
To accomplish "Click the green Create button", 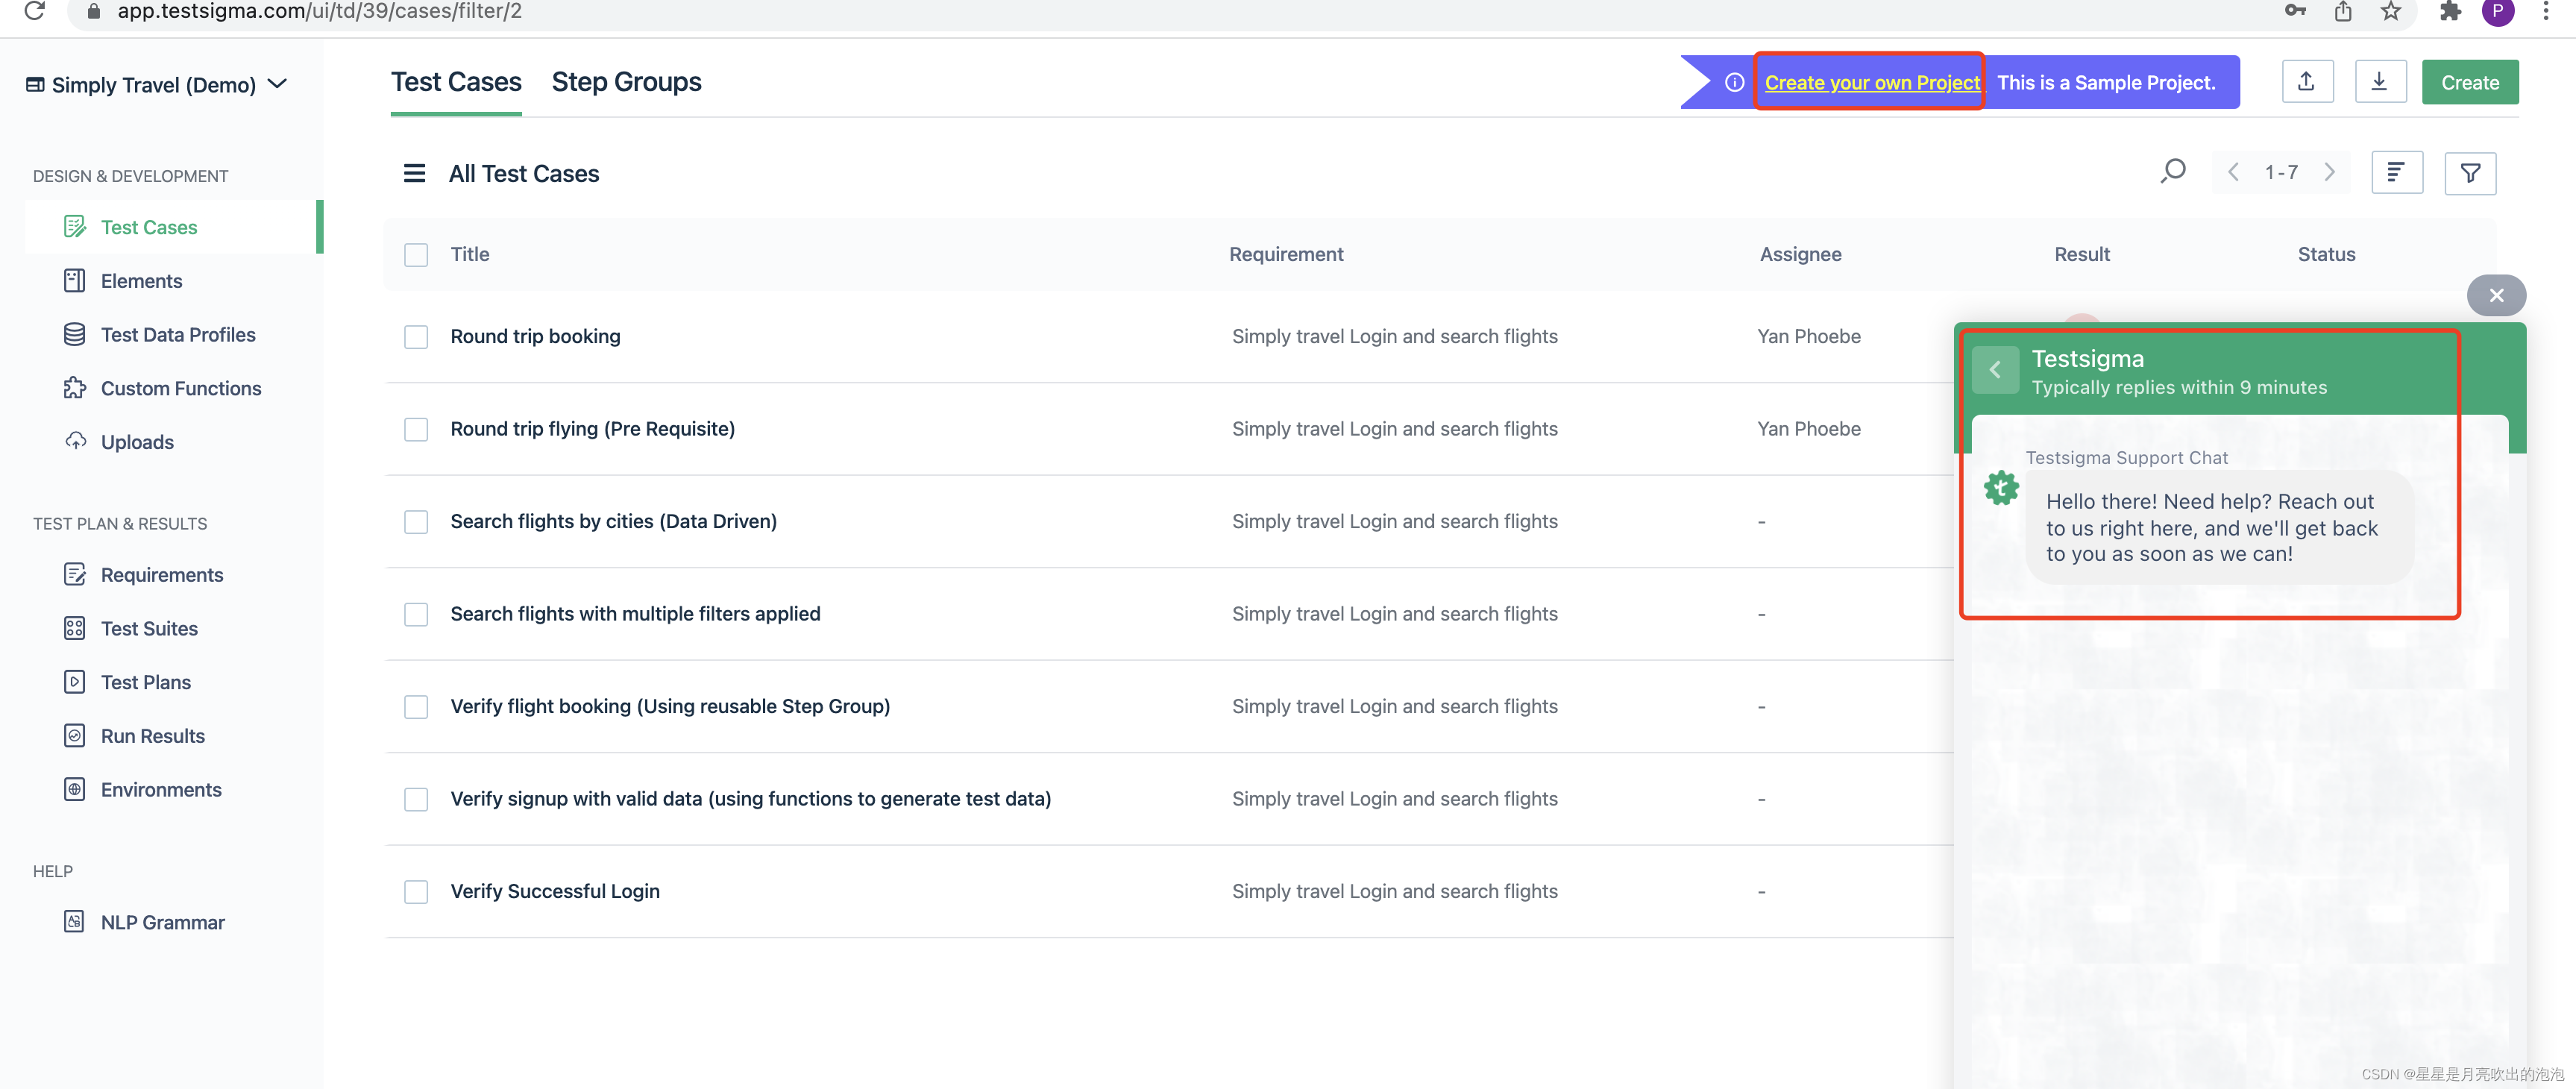I will point(2469,83).
